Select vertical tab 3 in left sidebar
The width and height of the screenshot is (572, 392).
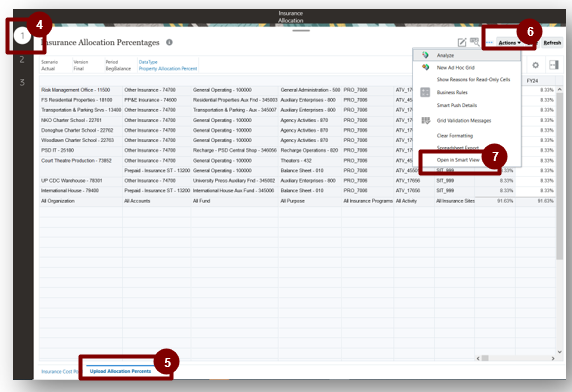(x=22, y=82)
